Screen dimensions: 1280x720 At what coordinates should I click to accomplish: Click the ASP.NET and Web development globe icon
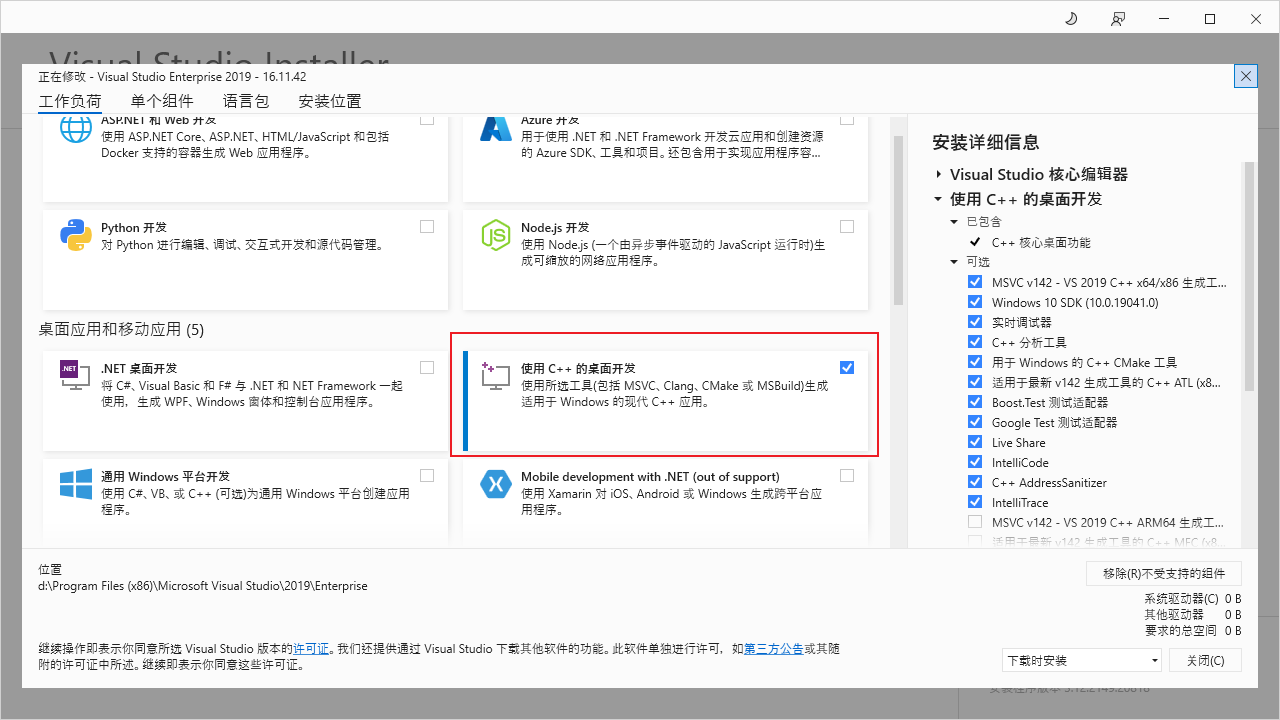[x=76, y=128]
